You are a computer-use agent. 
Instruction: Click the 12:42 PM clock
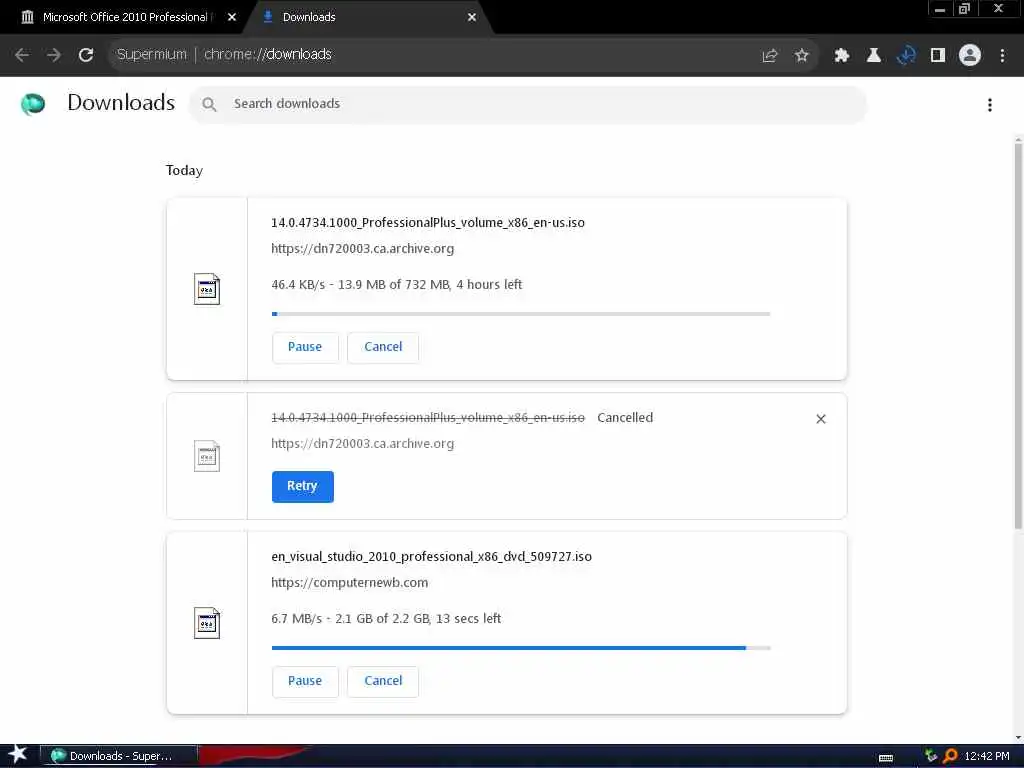(x=987, y=756)
